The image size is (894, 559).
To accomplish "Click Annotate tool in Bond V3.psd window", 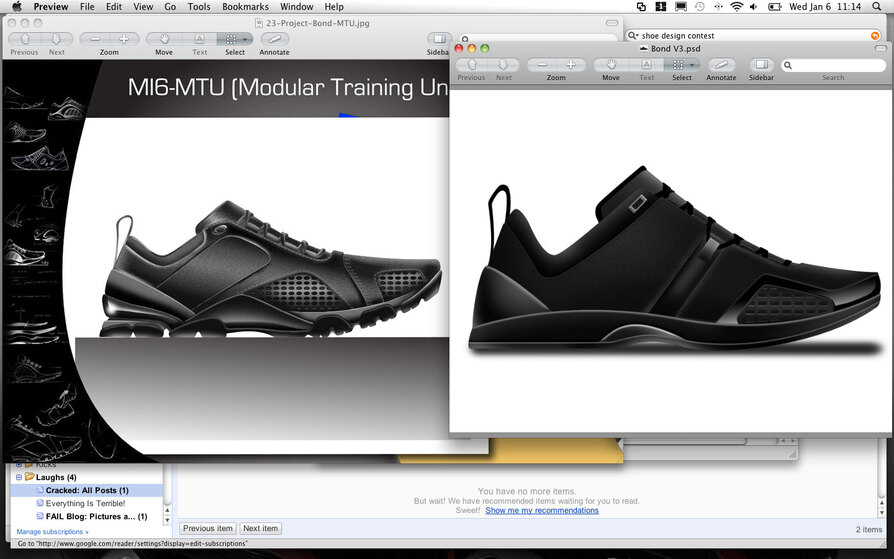I will pos(721,64).
